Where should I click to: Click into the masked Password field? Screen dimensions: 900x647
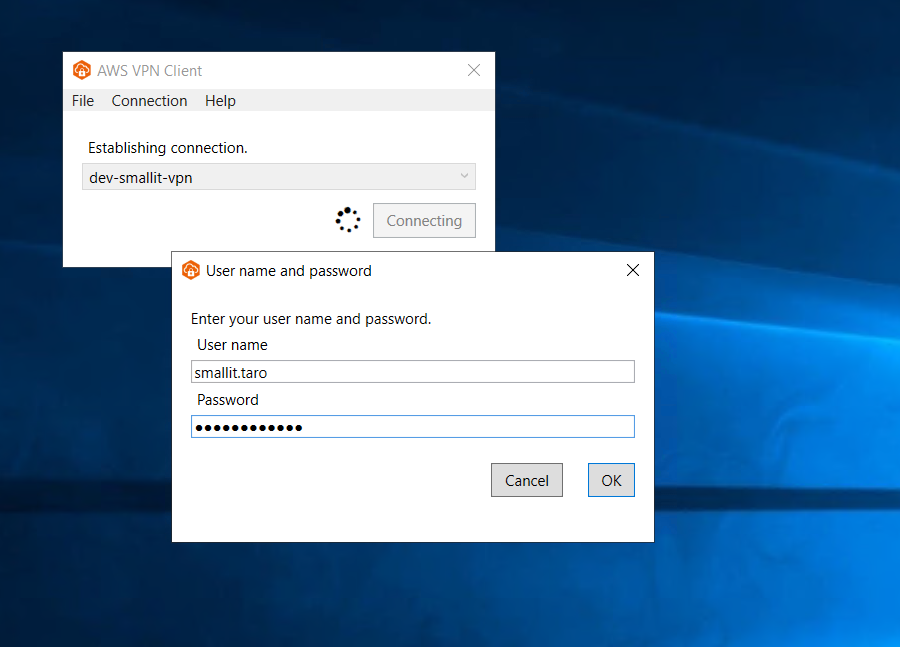(412, 427)
